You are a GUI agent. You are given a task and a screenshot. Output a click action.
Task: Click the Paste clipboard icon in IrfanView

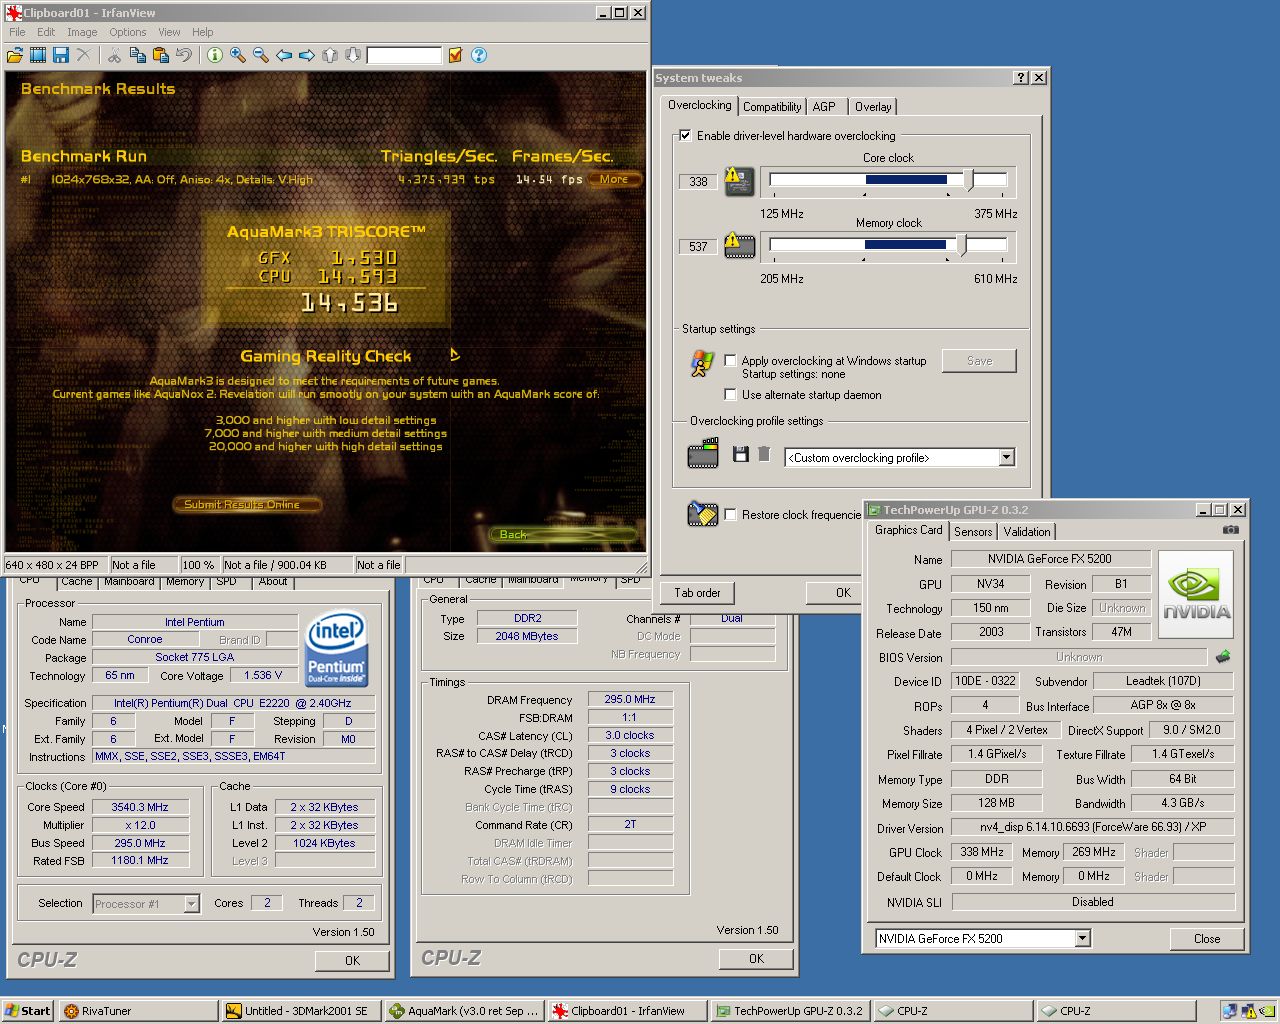(x=161, y=55)
